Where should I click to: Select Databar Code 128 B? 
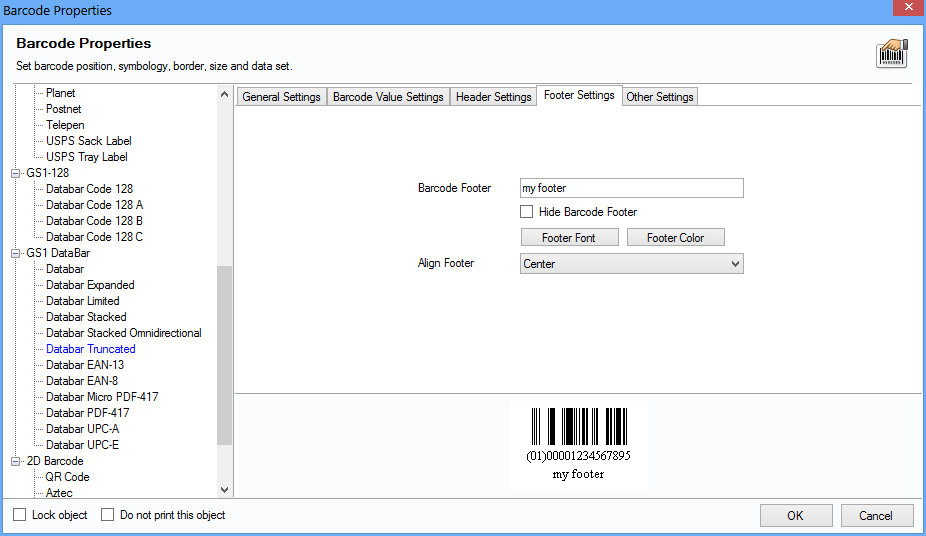(x=94, y=221)
